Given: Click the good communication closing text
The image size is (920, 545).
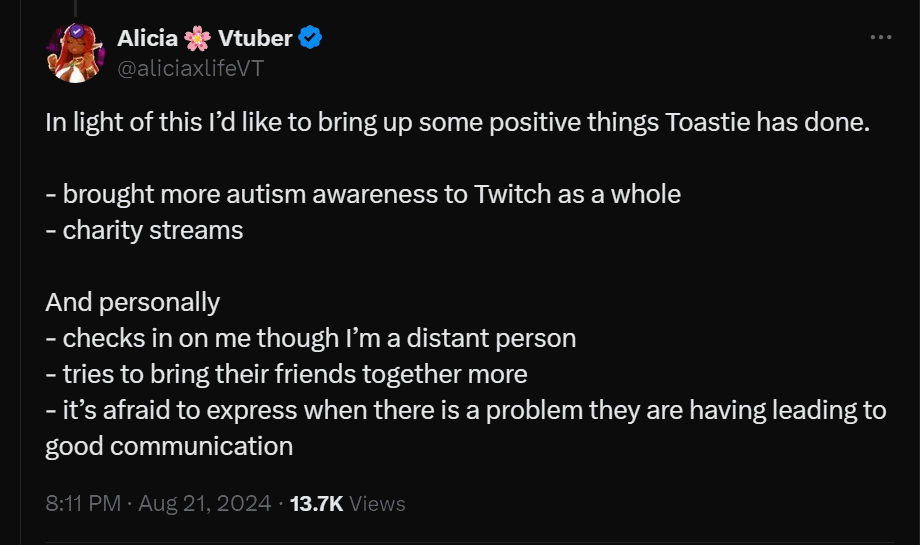Looking at the screenshot, I should (169, 446).
